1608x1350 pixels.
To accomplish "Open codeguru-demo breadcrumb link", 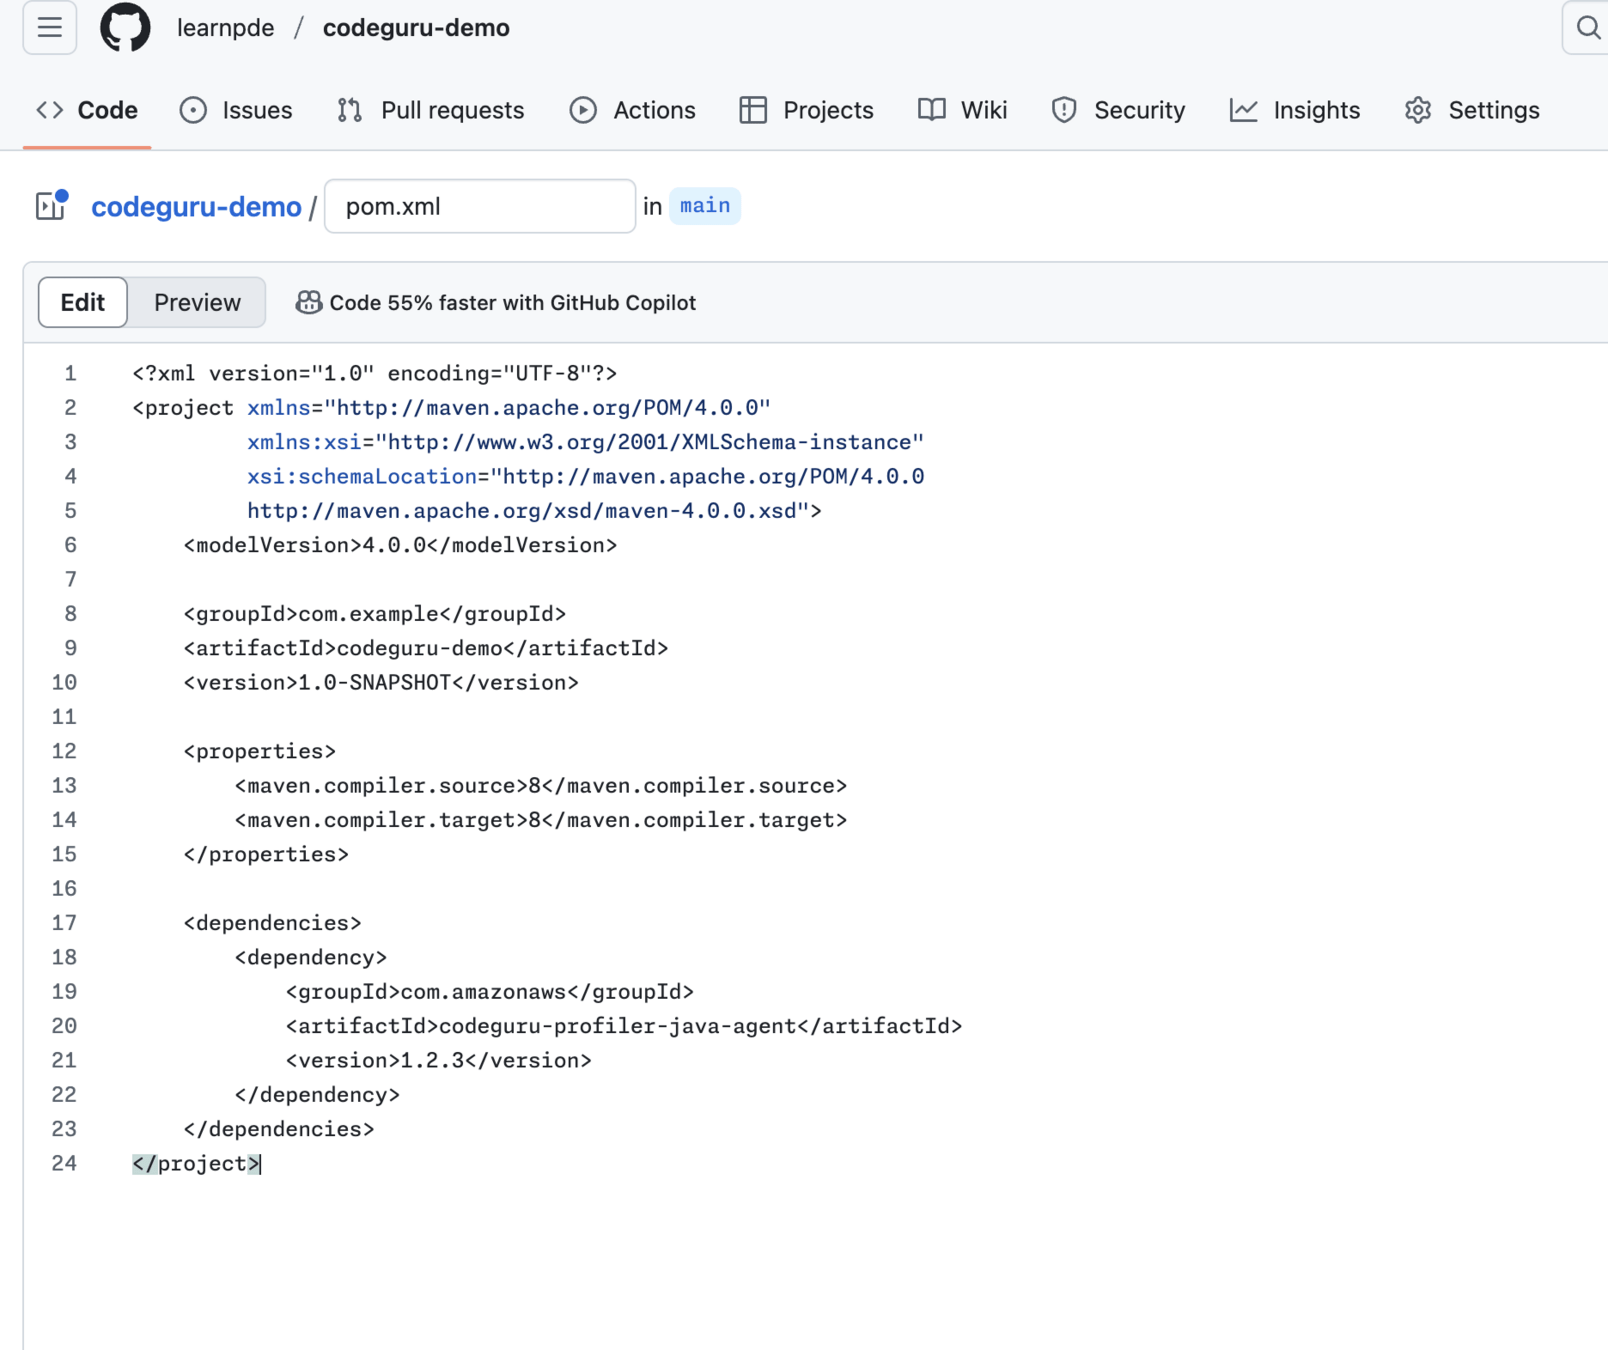I will 196,207.
